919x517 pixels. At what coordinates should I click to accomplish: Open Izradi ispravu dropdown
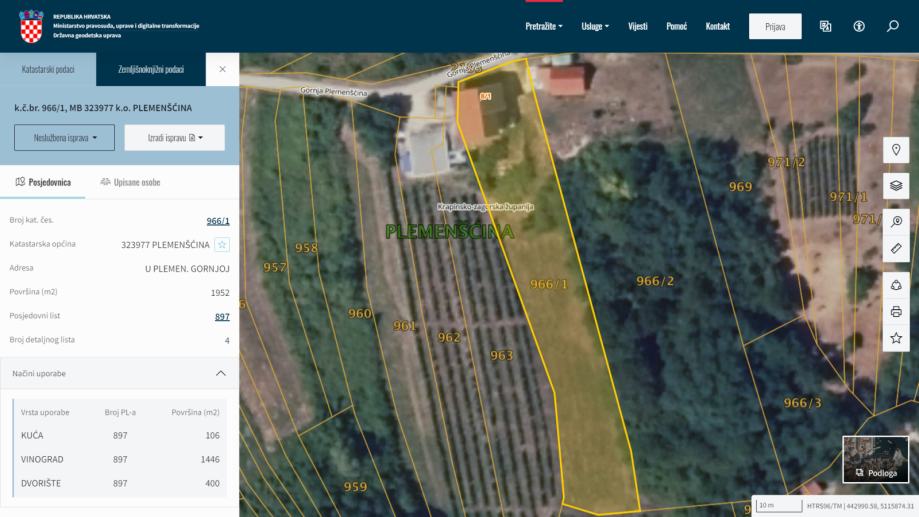pos(175,138)
